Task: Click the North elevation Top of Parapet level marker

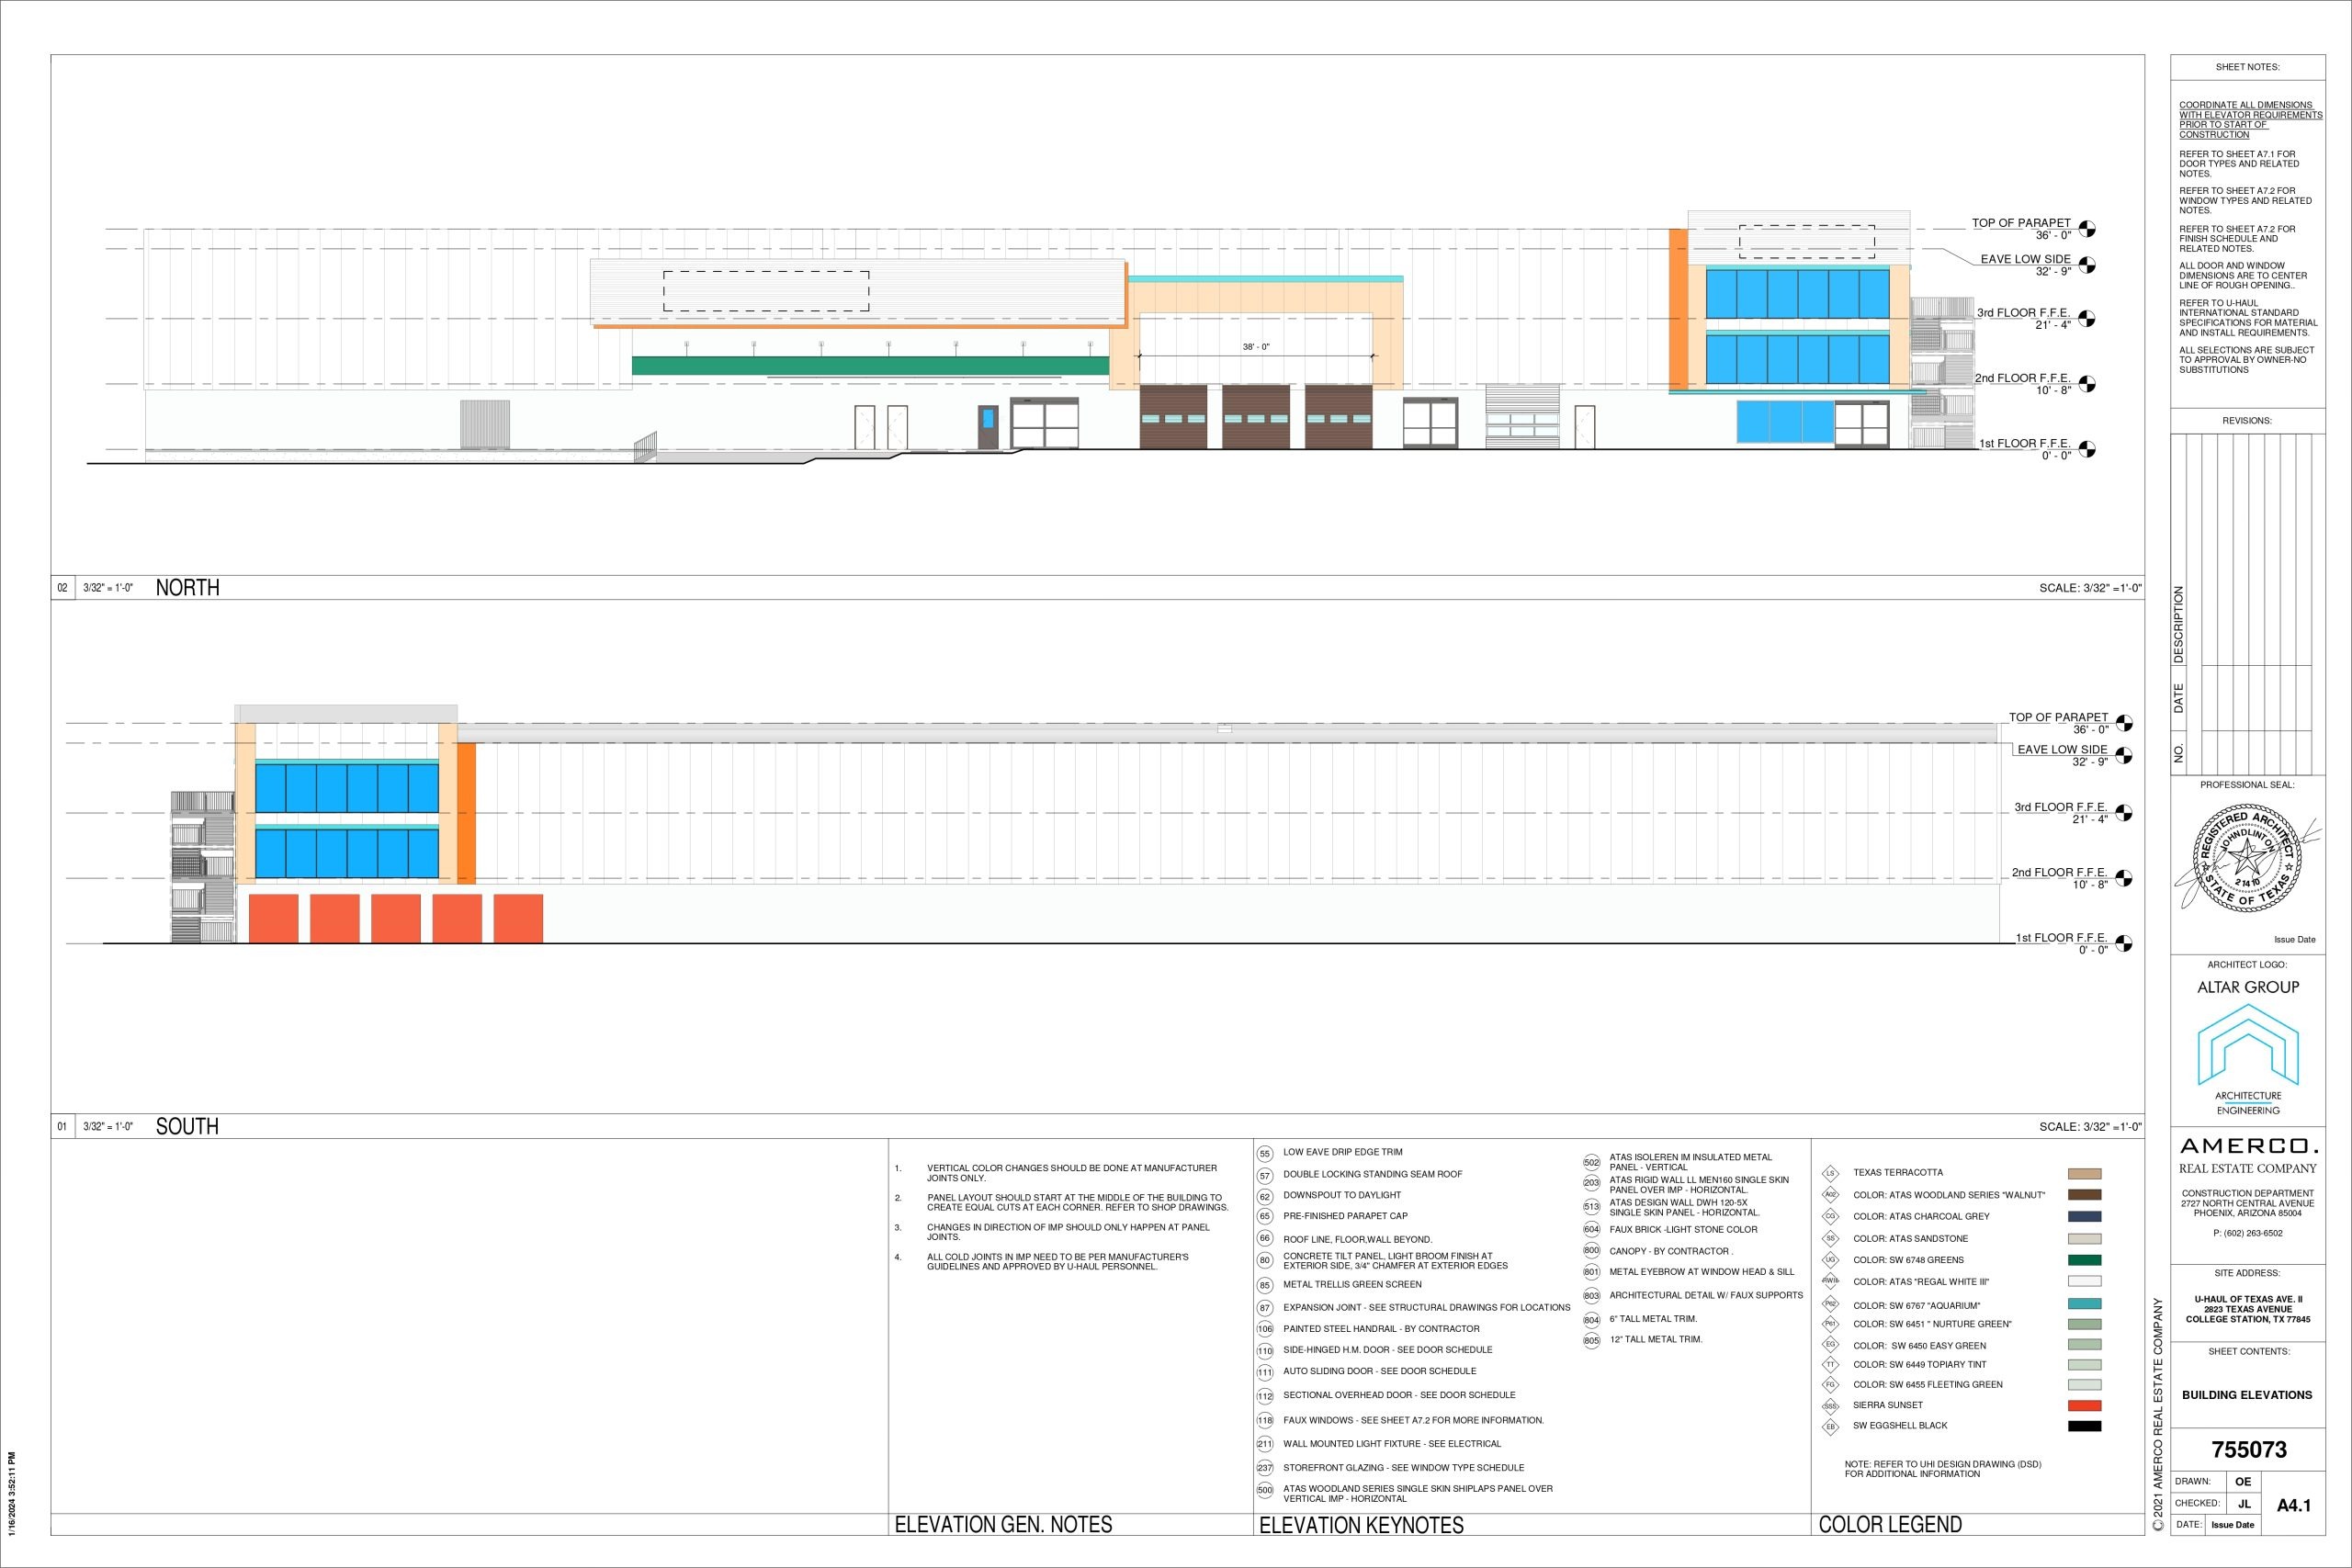Action: click(2086, 229)
